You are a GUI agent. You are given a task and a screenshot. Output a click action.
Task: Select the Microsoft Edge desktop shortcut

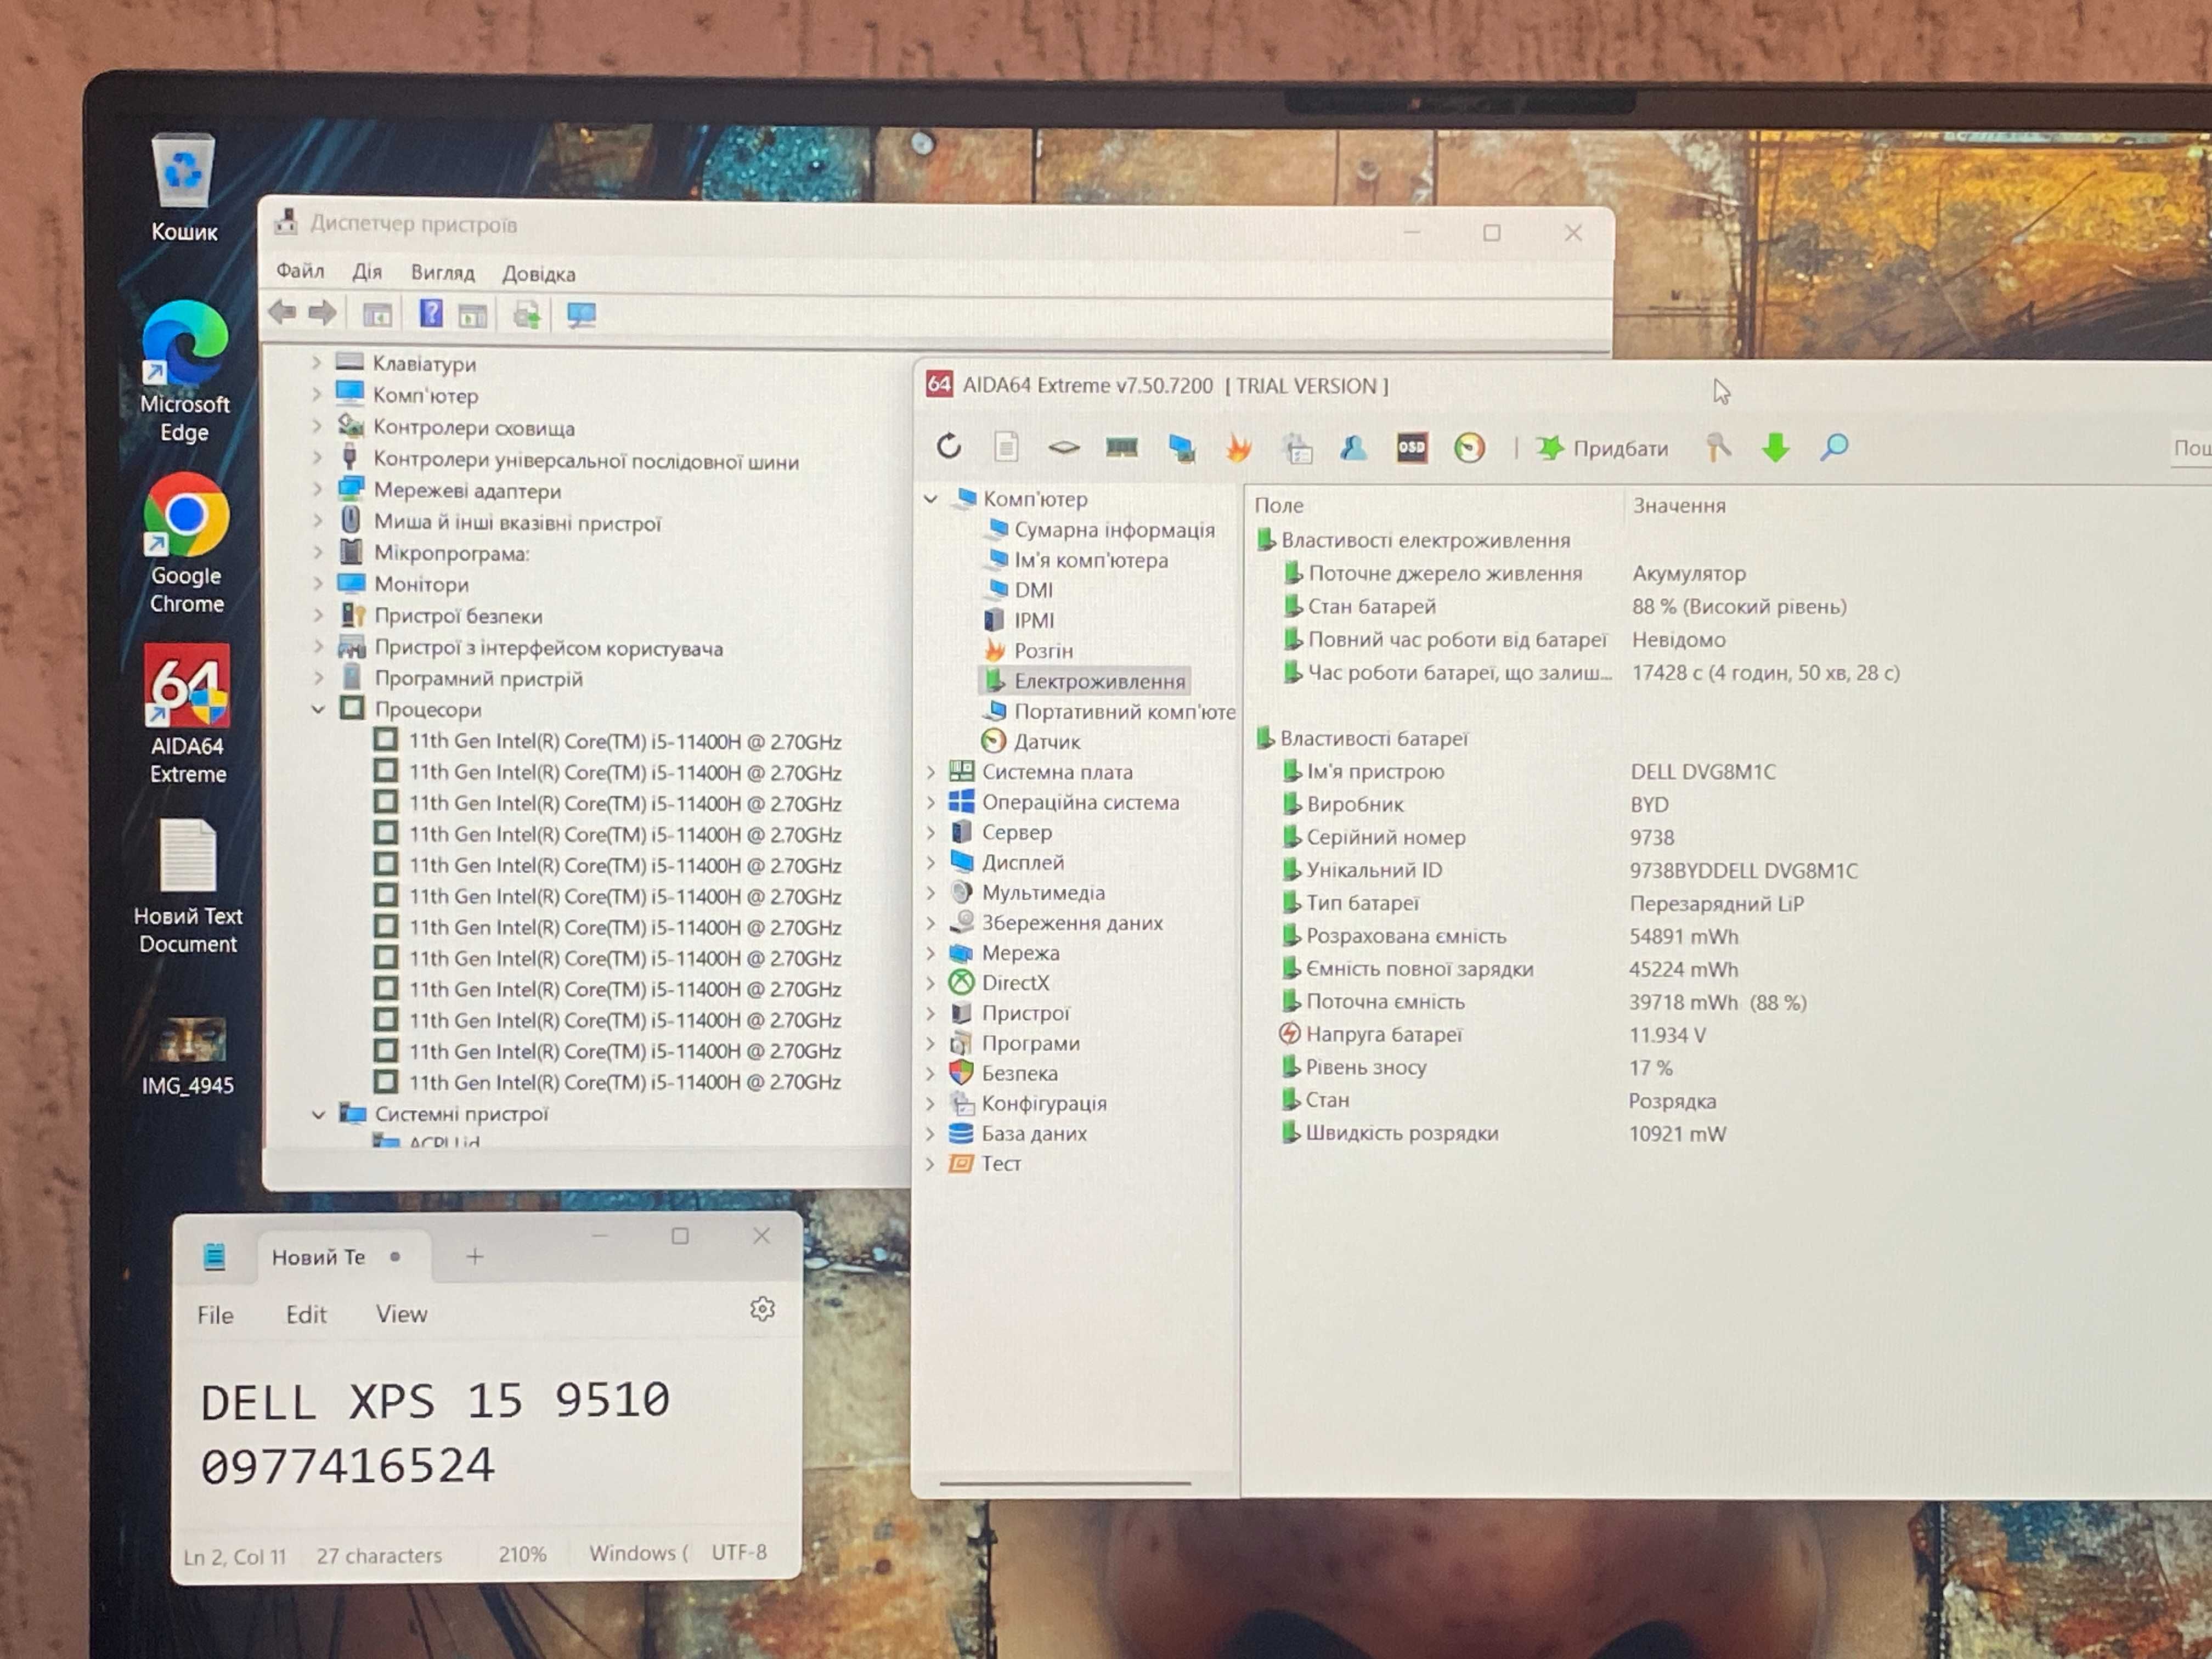click(x=185, y=371)
